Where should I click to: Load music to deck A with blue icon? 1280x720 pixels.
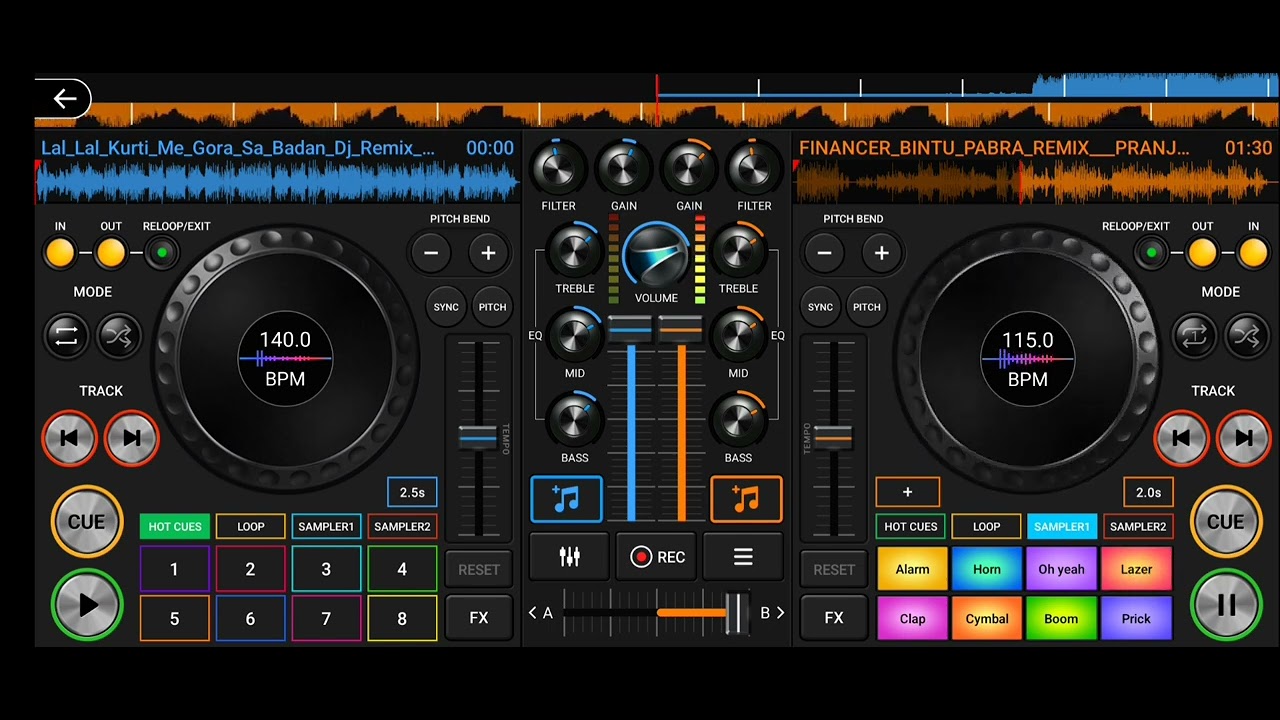[566, 499]
